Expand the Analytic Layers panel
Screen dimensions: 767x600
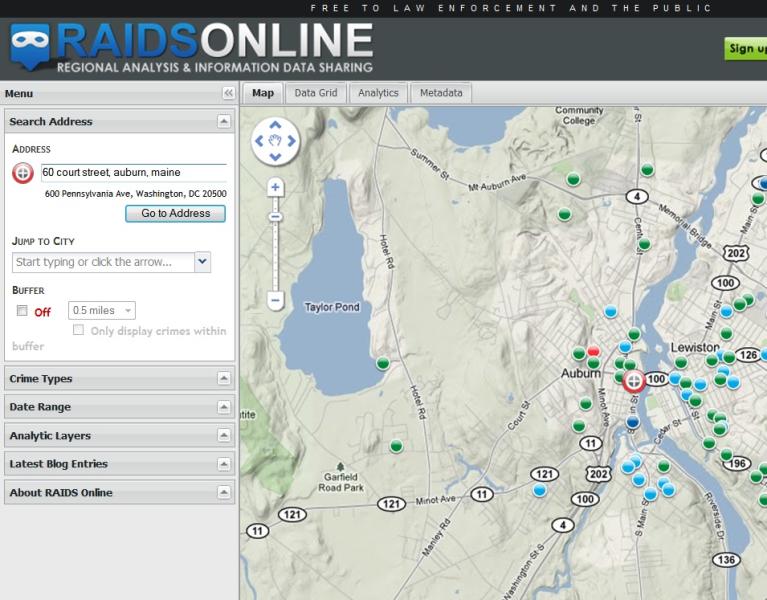pyautogui.click(x=224, y=435)
